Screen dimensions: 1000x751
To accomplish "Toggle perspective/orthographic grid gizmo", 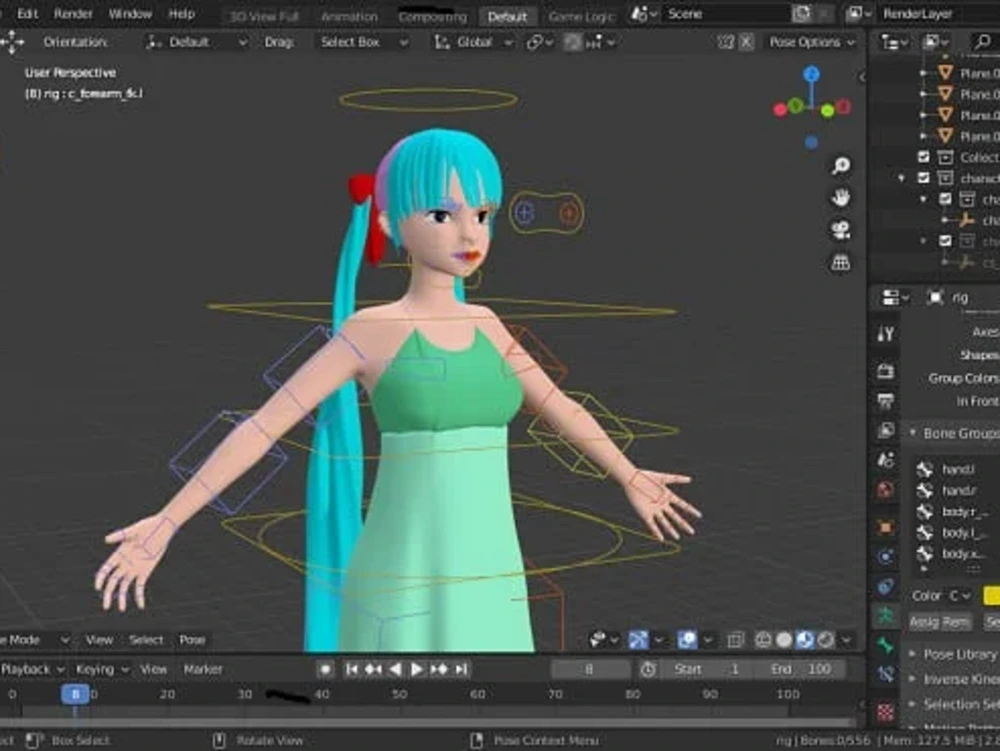I will point(841,262).
